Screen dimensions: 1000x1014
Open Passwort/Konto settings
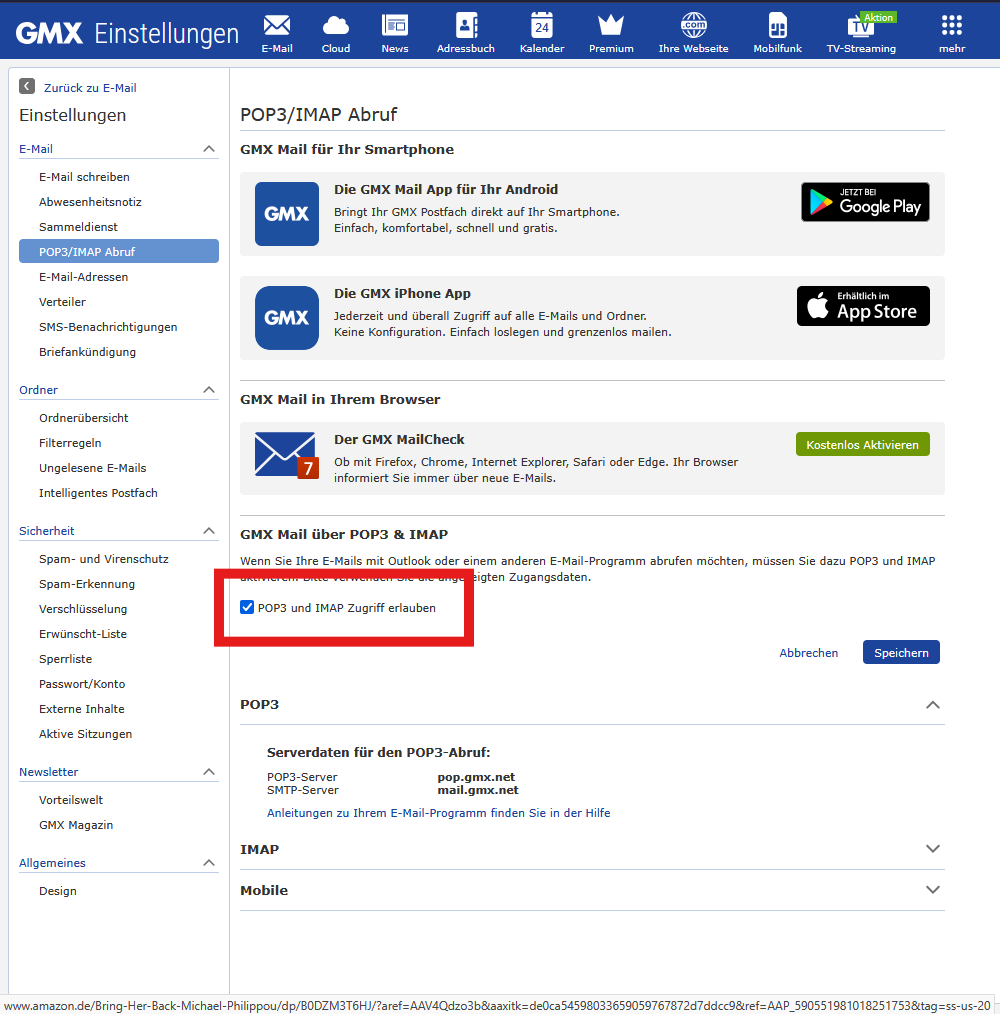[x=82, y=684]
